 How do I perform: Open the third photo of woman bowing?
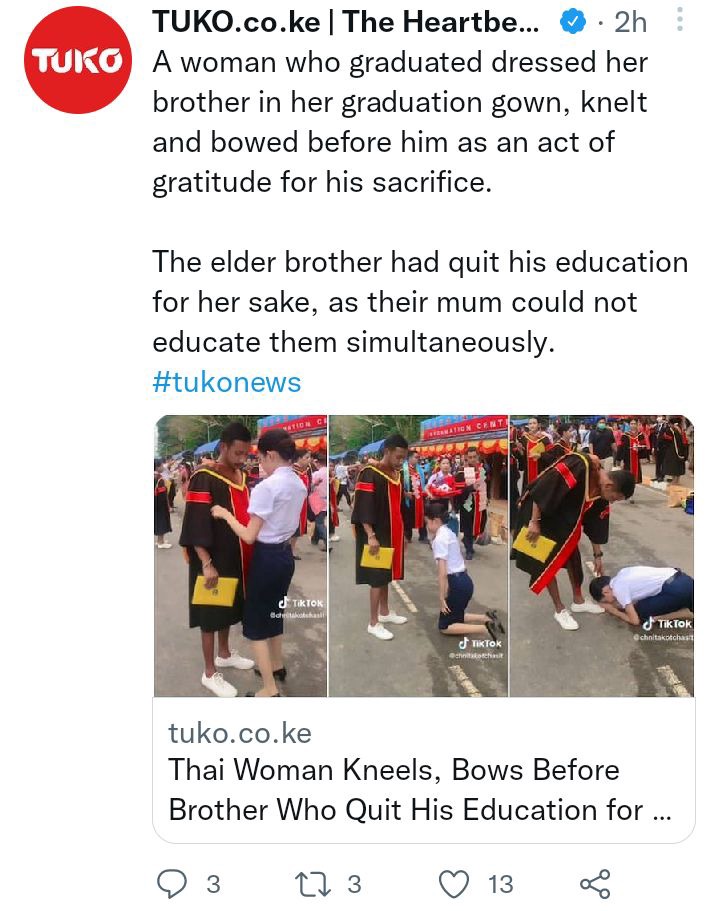coord(601,556)
